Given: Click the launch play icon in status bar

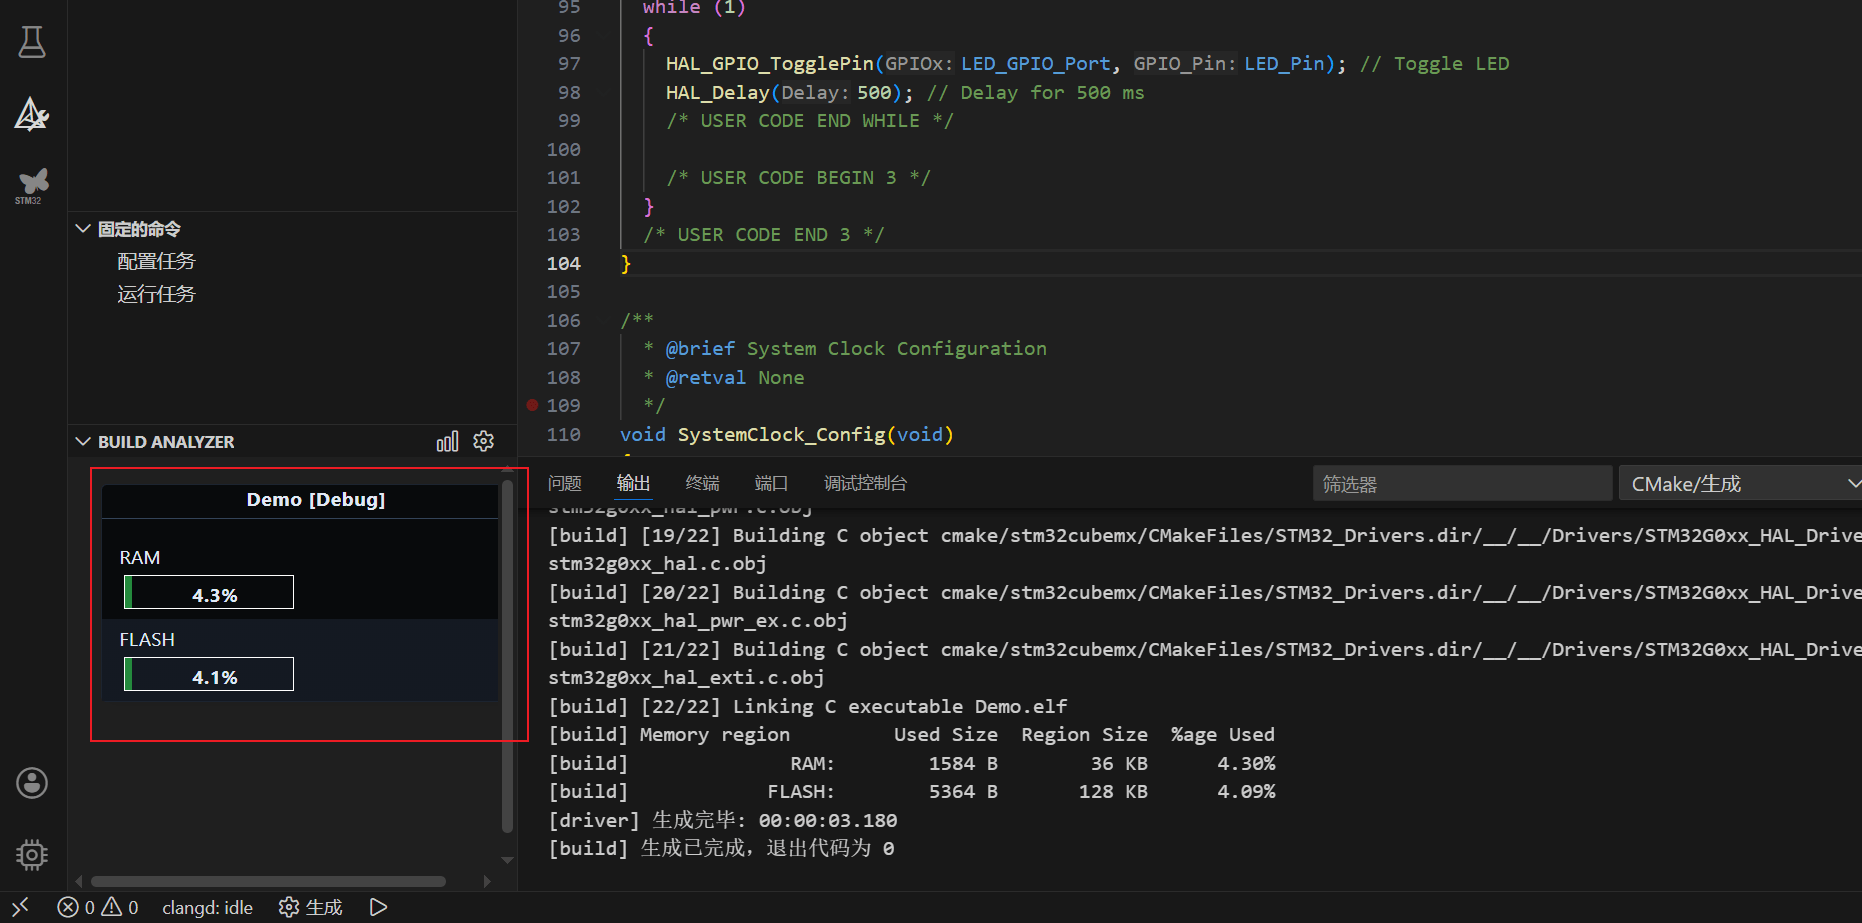Looking at the screenshot, I should 378,907.
